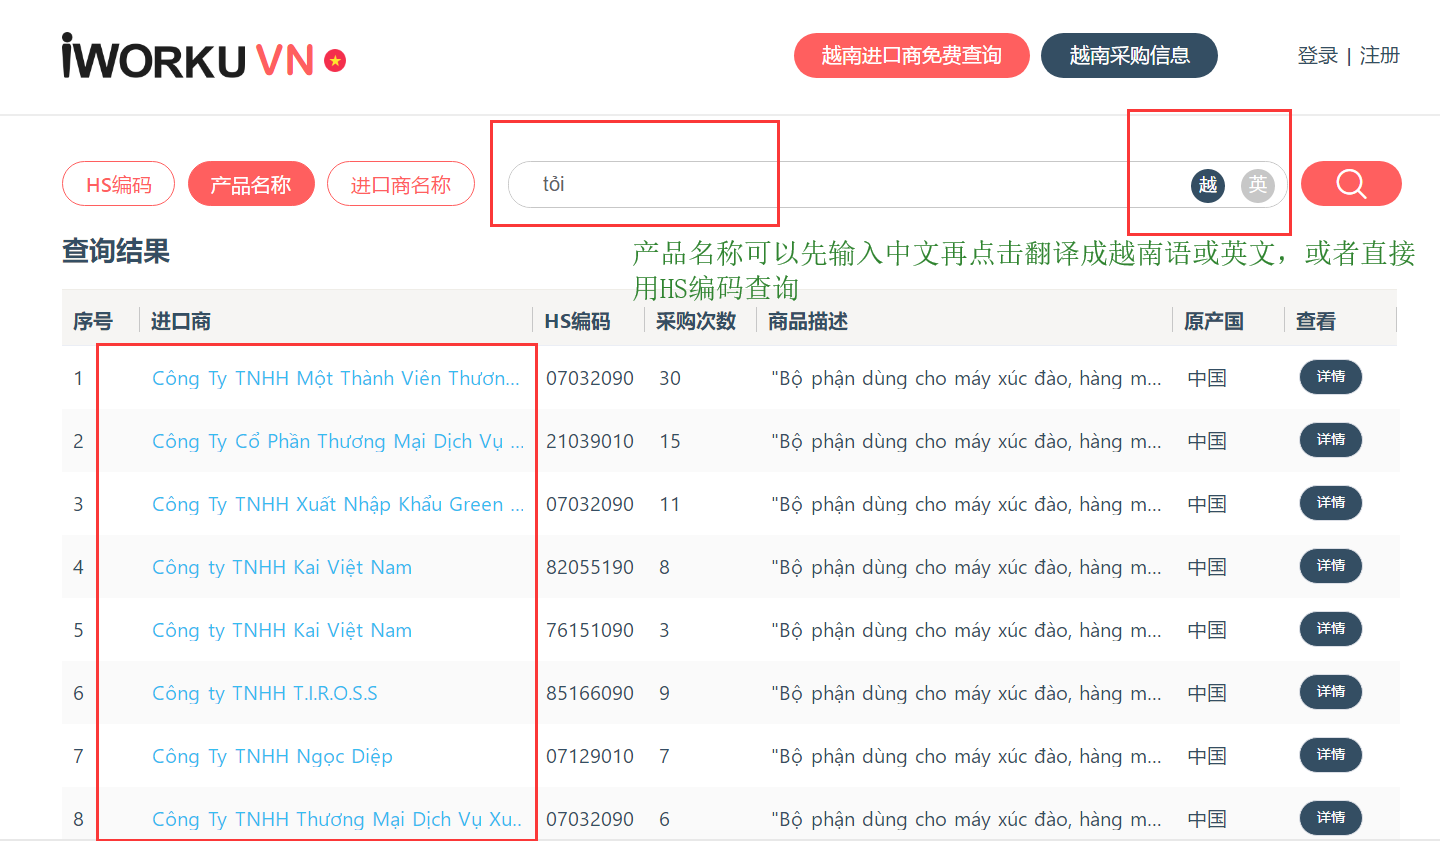Click the 采购次数 column header

click(696, 321)
